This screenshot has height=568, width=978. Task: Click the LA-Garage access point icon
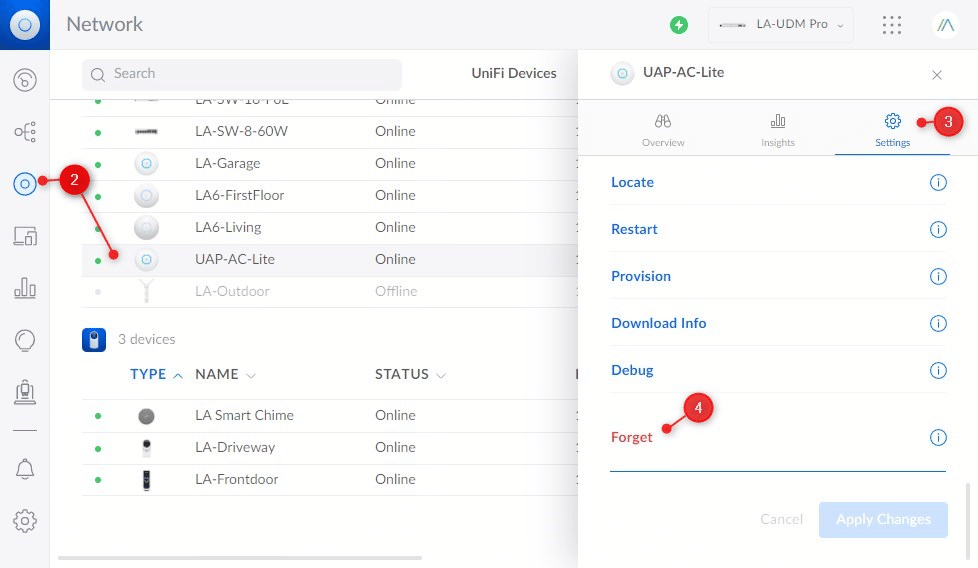click(146, 164)
